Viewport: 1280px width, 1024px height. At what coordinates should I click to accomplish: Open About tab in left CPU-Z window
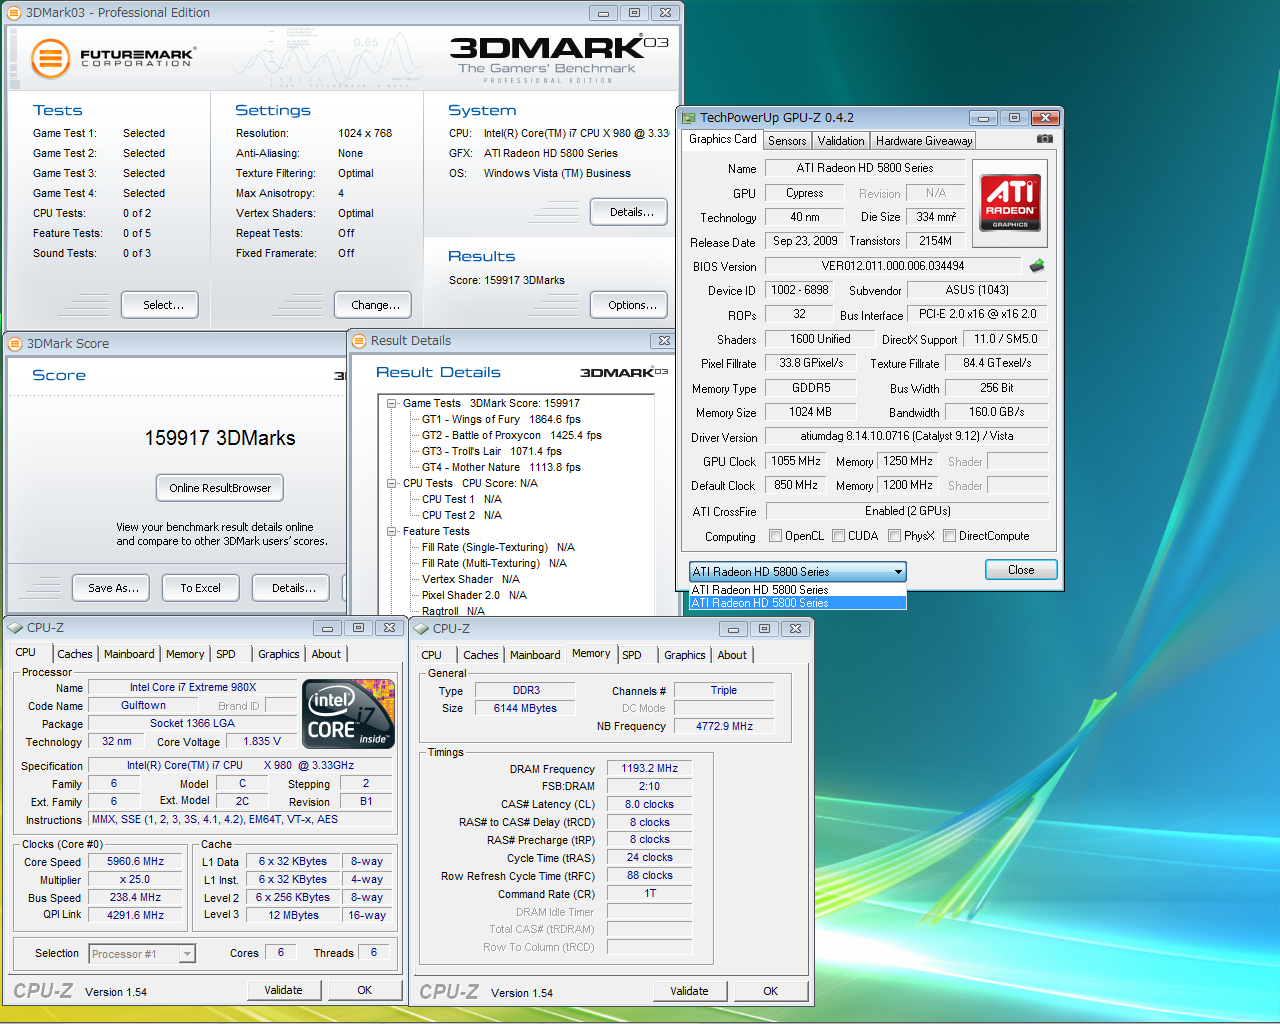326,654
